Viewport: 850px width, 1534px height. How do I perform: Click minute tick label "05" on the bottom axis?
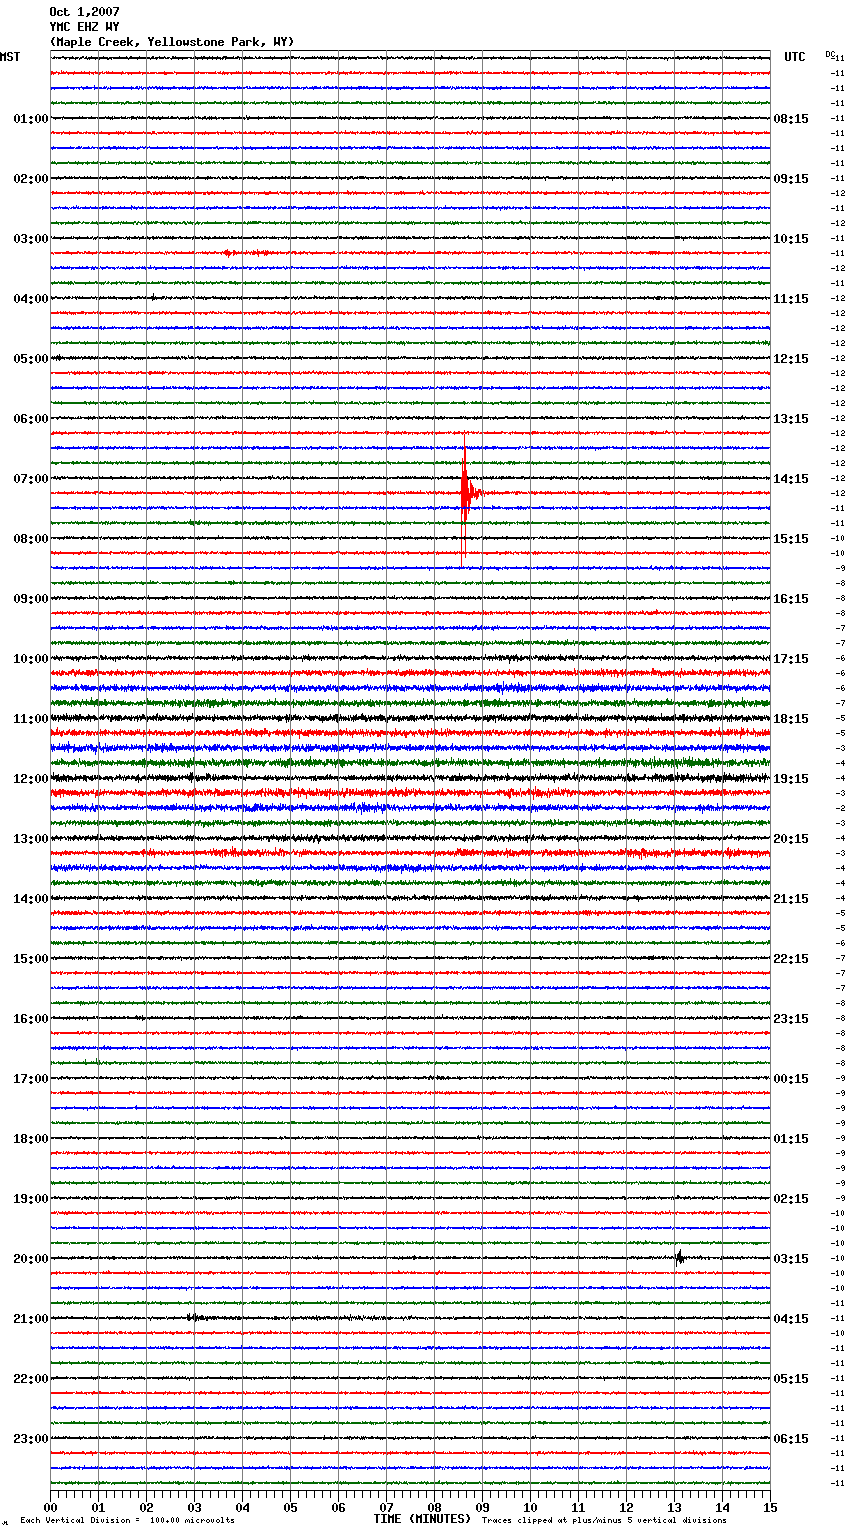click(x=290, y=1507)
